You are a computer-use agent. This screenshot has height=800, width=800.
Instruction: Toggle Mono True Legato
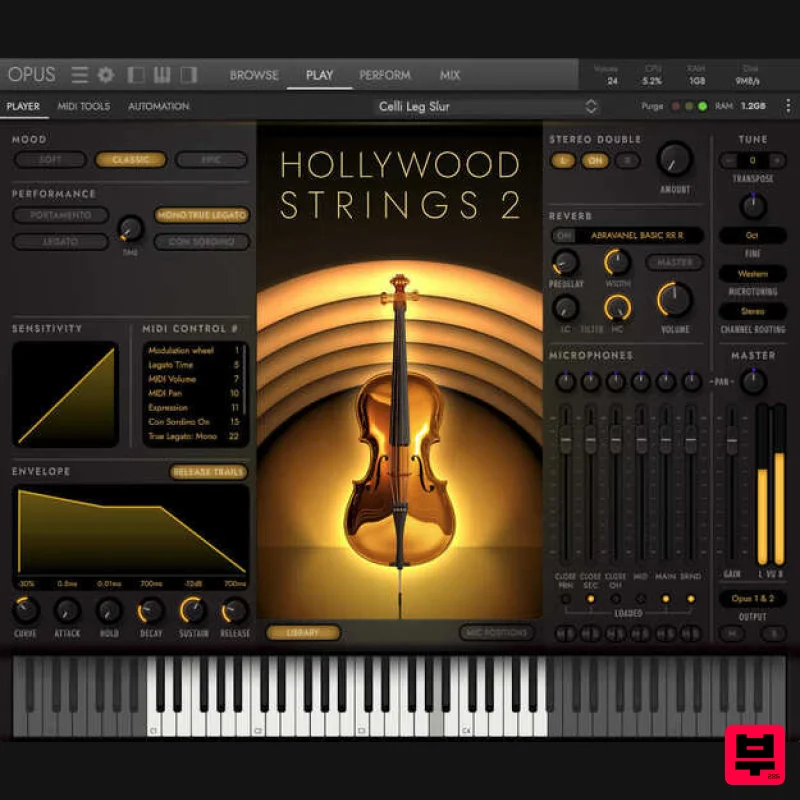(202, 215)
